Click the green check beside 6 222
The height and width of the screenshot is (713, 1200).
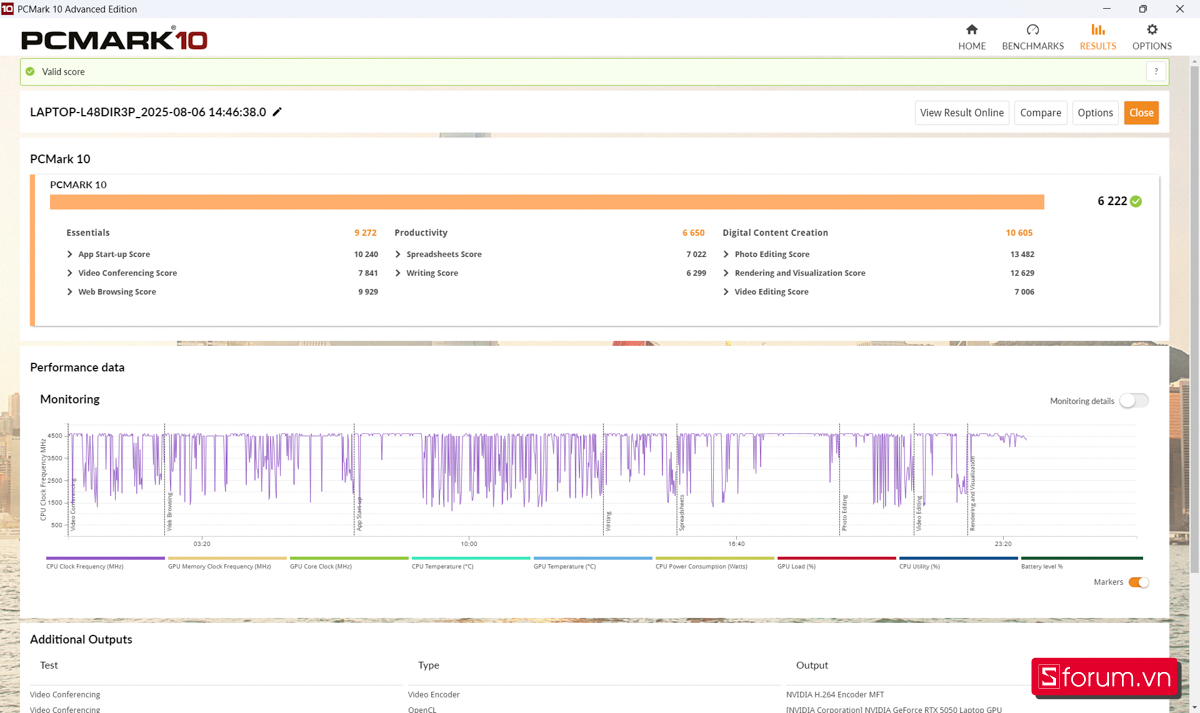pos(1136,201)
